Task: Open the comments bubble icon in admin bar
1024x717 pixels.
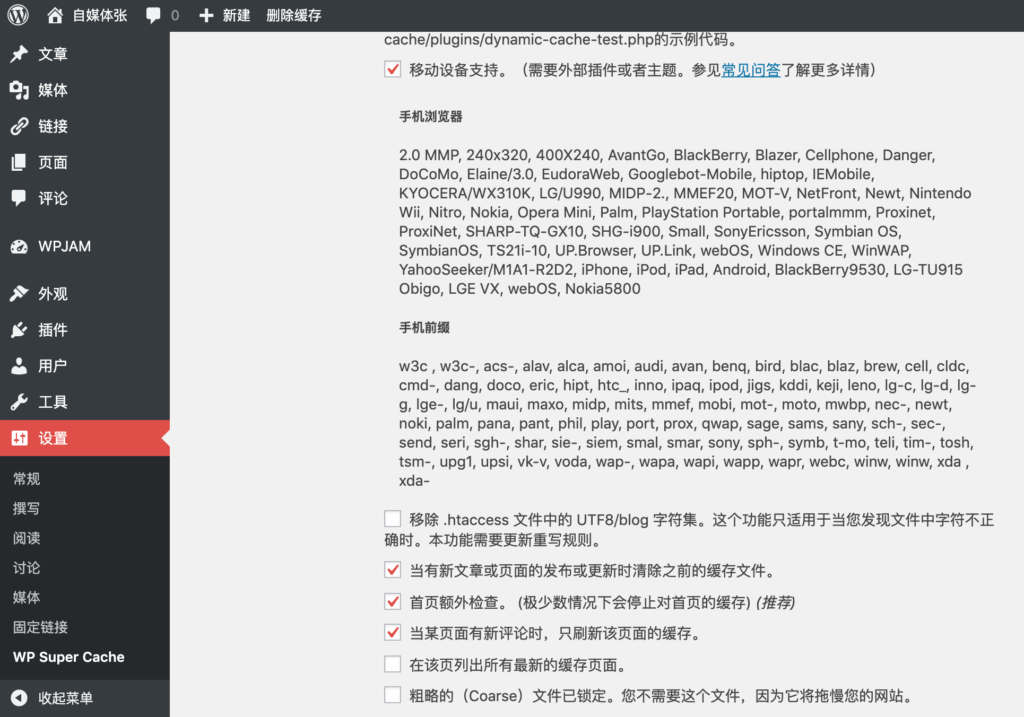Action: click(x=153, y=16)
